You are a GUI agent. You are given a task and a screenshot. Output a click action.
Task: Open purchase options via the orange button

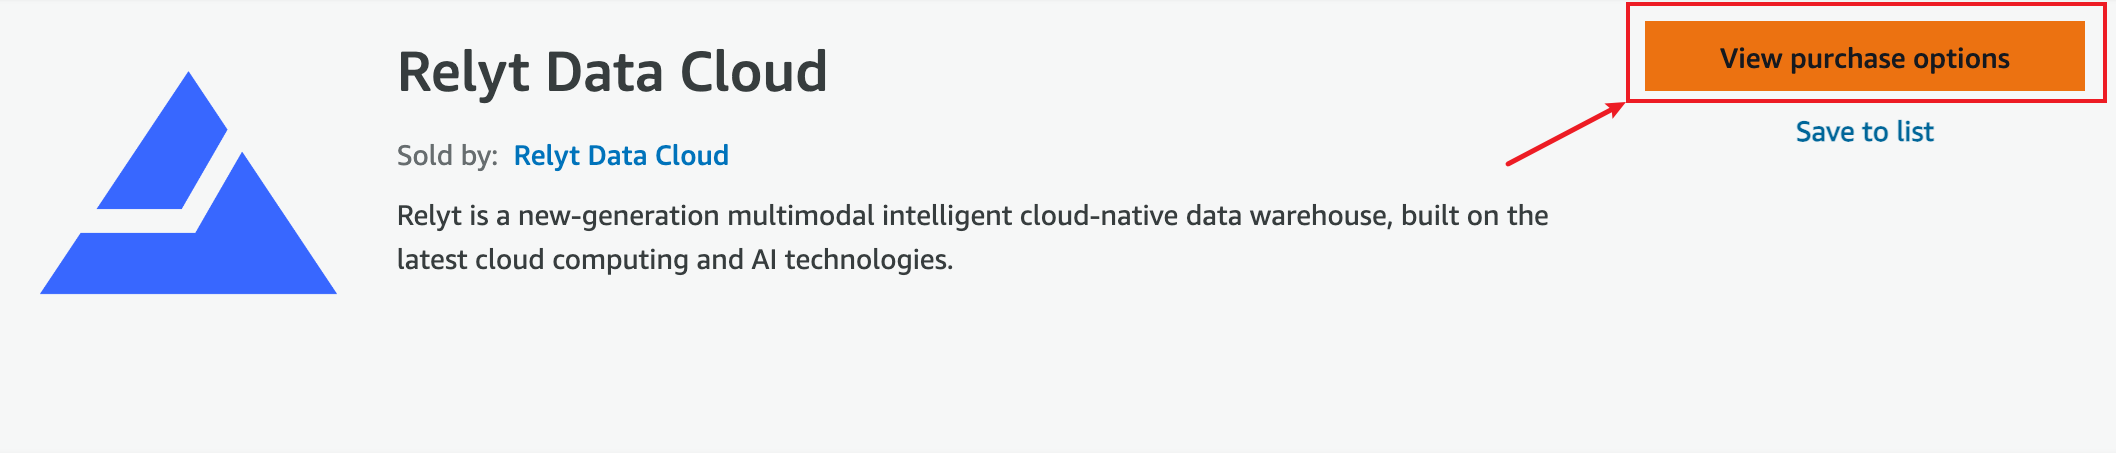click(1864, 57)
